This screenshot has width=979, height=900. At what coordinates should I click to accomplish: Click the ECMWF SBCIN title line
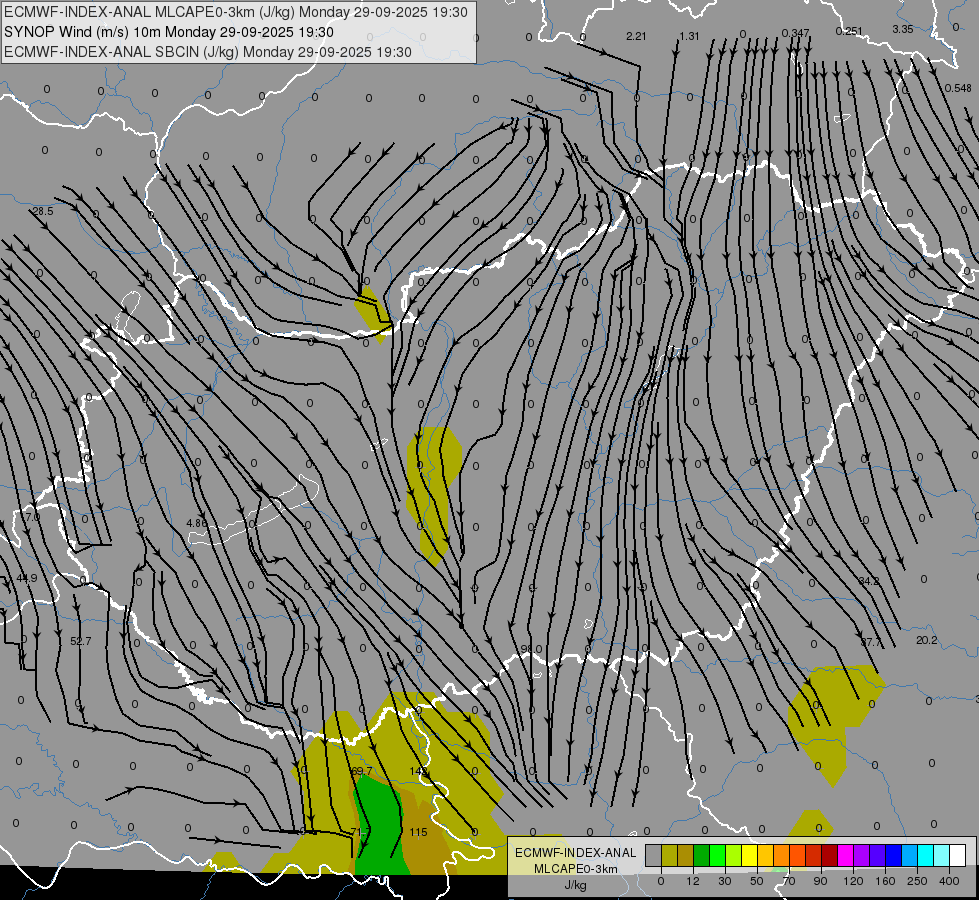[x=208, y=52]
